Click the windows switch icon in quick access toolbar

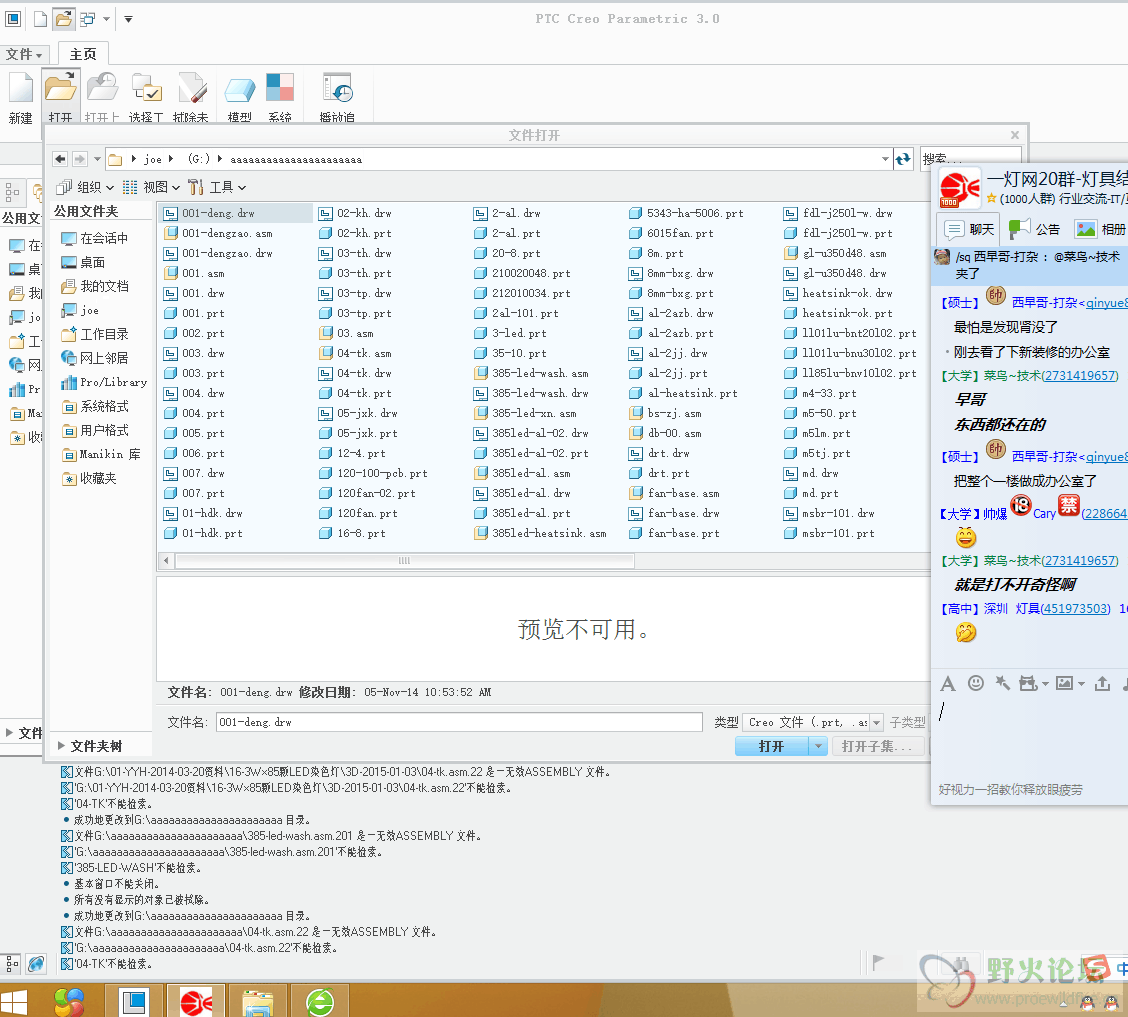click(88, 19)
